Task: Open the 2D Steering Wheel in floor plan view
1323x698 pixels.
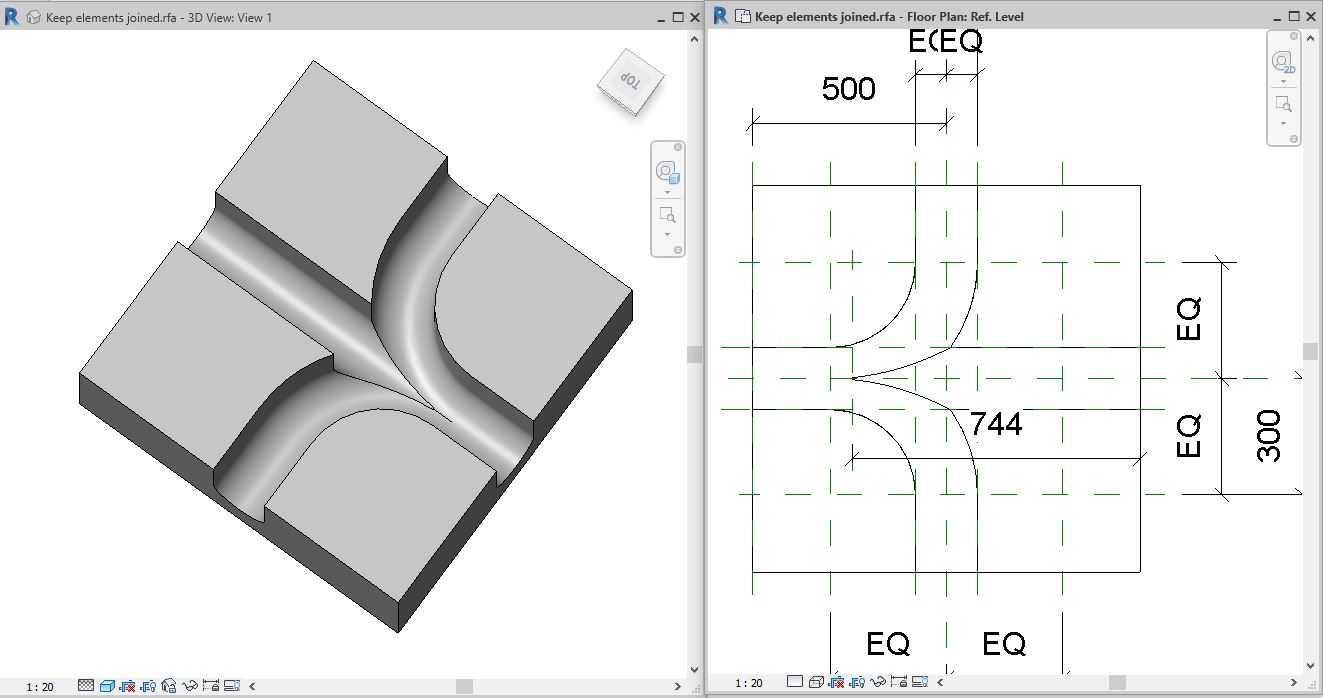Action: pos(1283,62)
